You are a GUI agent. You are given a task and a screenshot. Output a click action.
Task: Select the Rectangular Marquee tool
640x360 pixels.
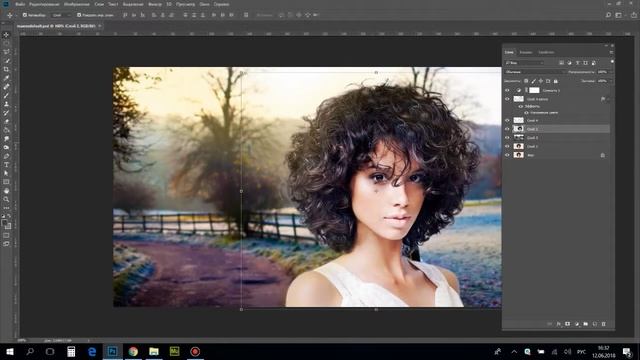coord(6,43)
